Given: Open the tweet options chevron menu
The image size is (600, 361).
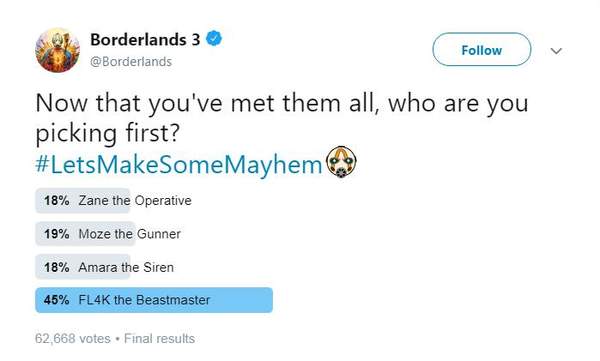Looking at the screenshot, I should coord(556,51).
